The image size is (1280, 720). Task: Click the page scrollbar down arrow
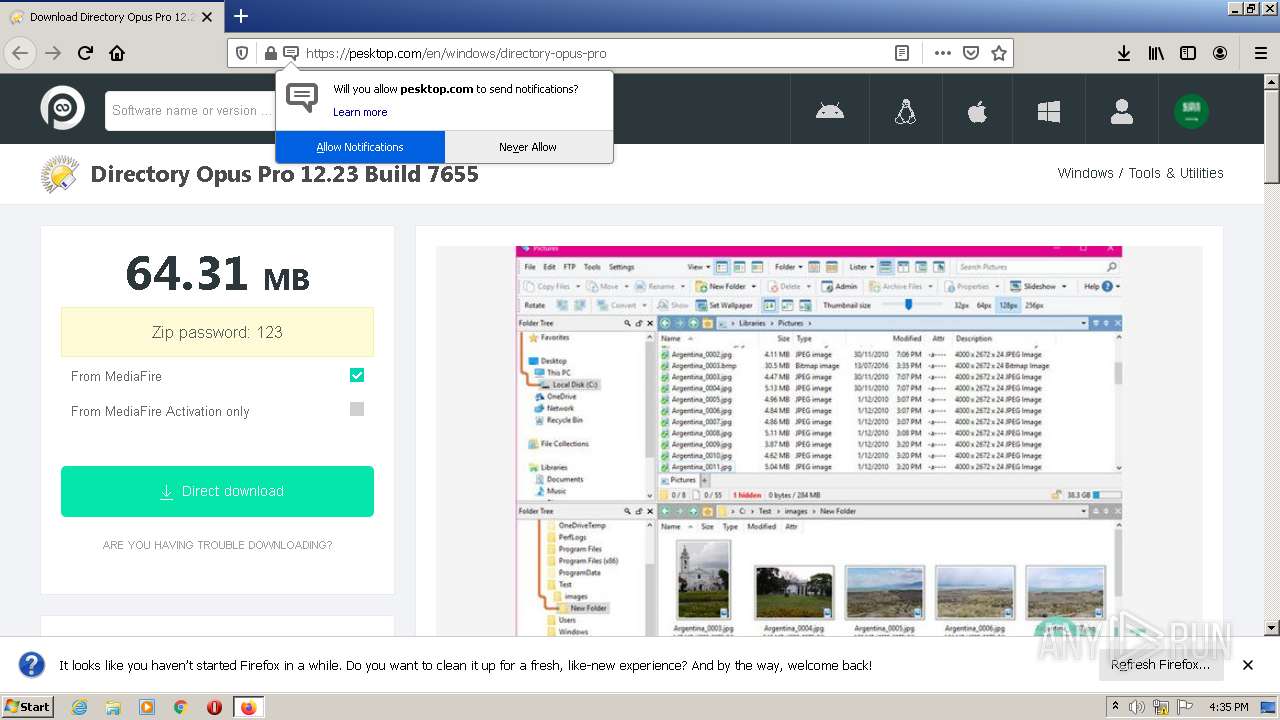[x=1271, y=628]
